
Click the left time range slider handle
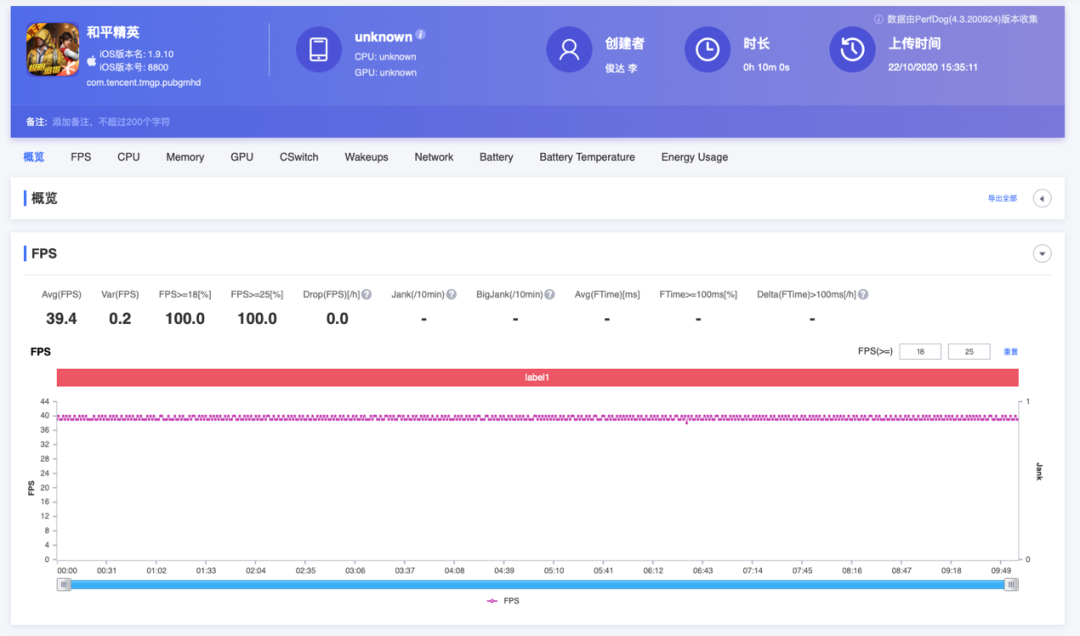point(64,584)
